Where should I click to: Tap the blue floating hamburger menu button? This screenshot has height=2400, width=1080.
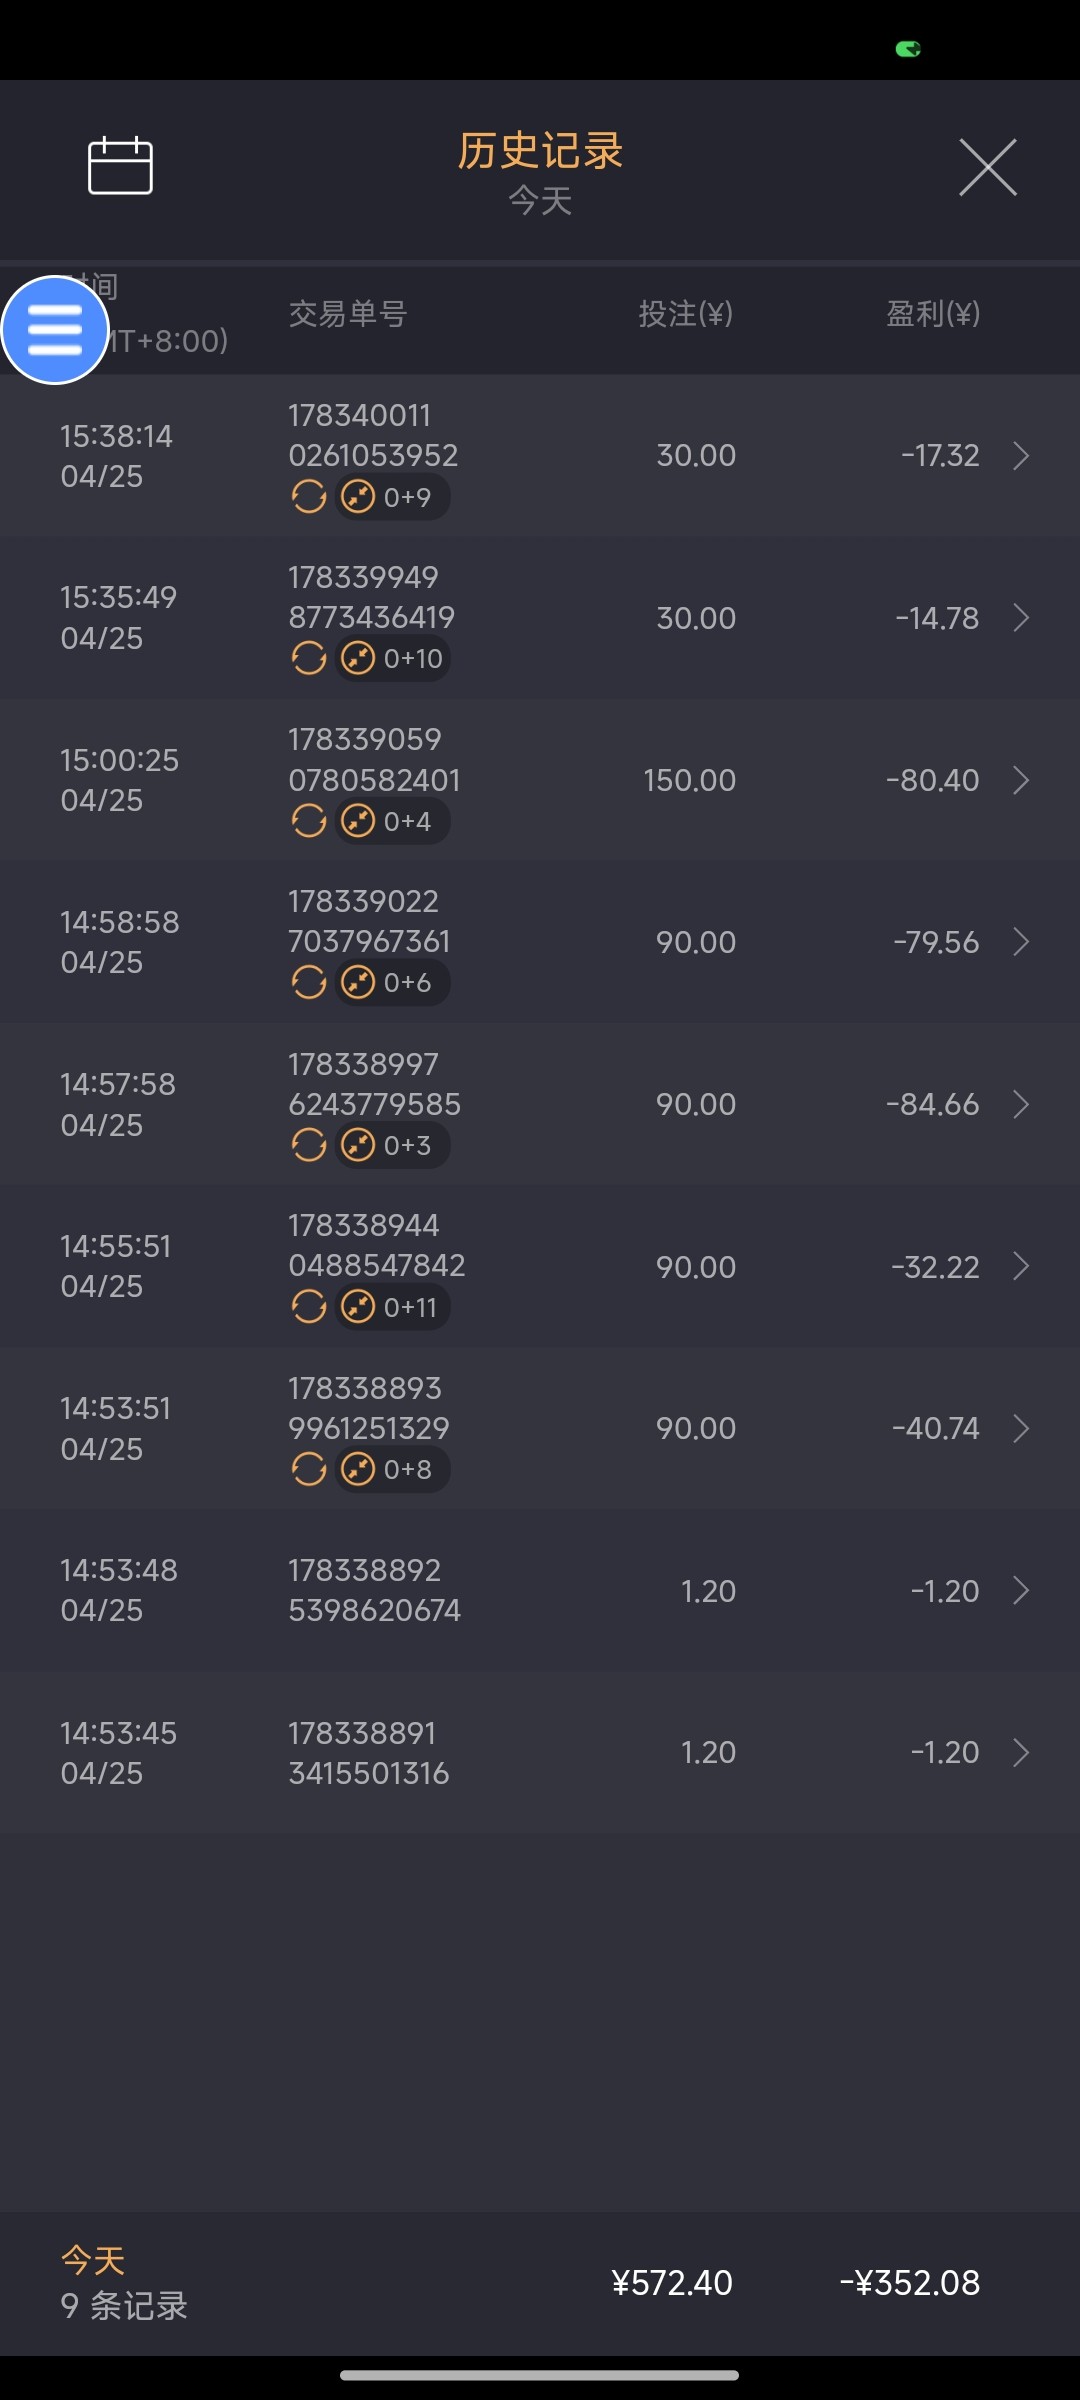(55, 330)
